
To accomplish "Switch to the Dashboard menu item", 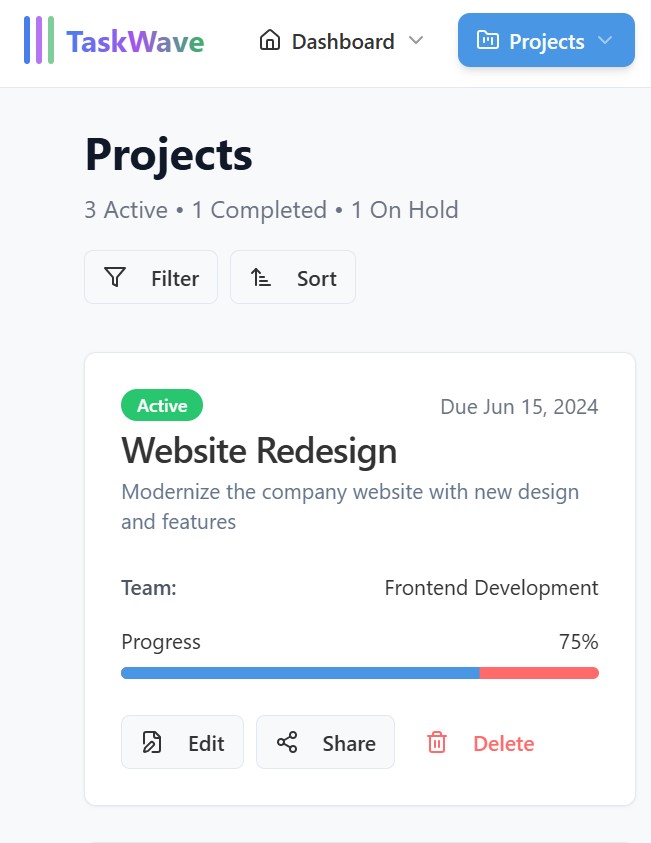I will tap(341, 41).
